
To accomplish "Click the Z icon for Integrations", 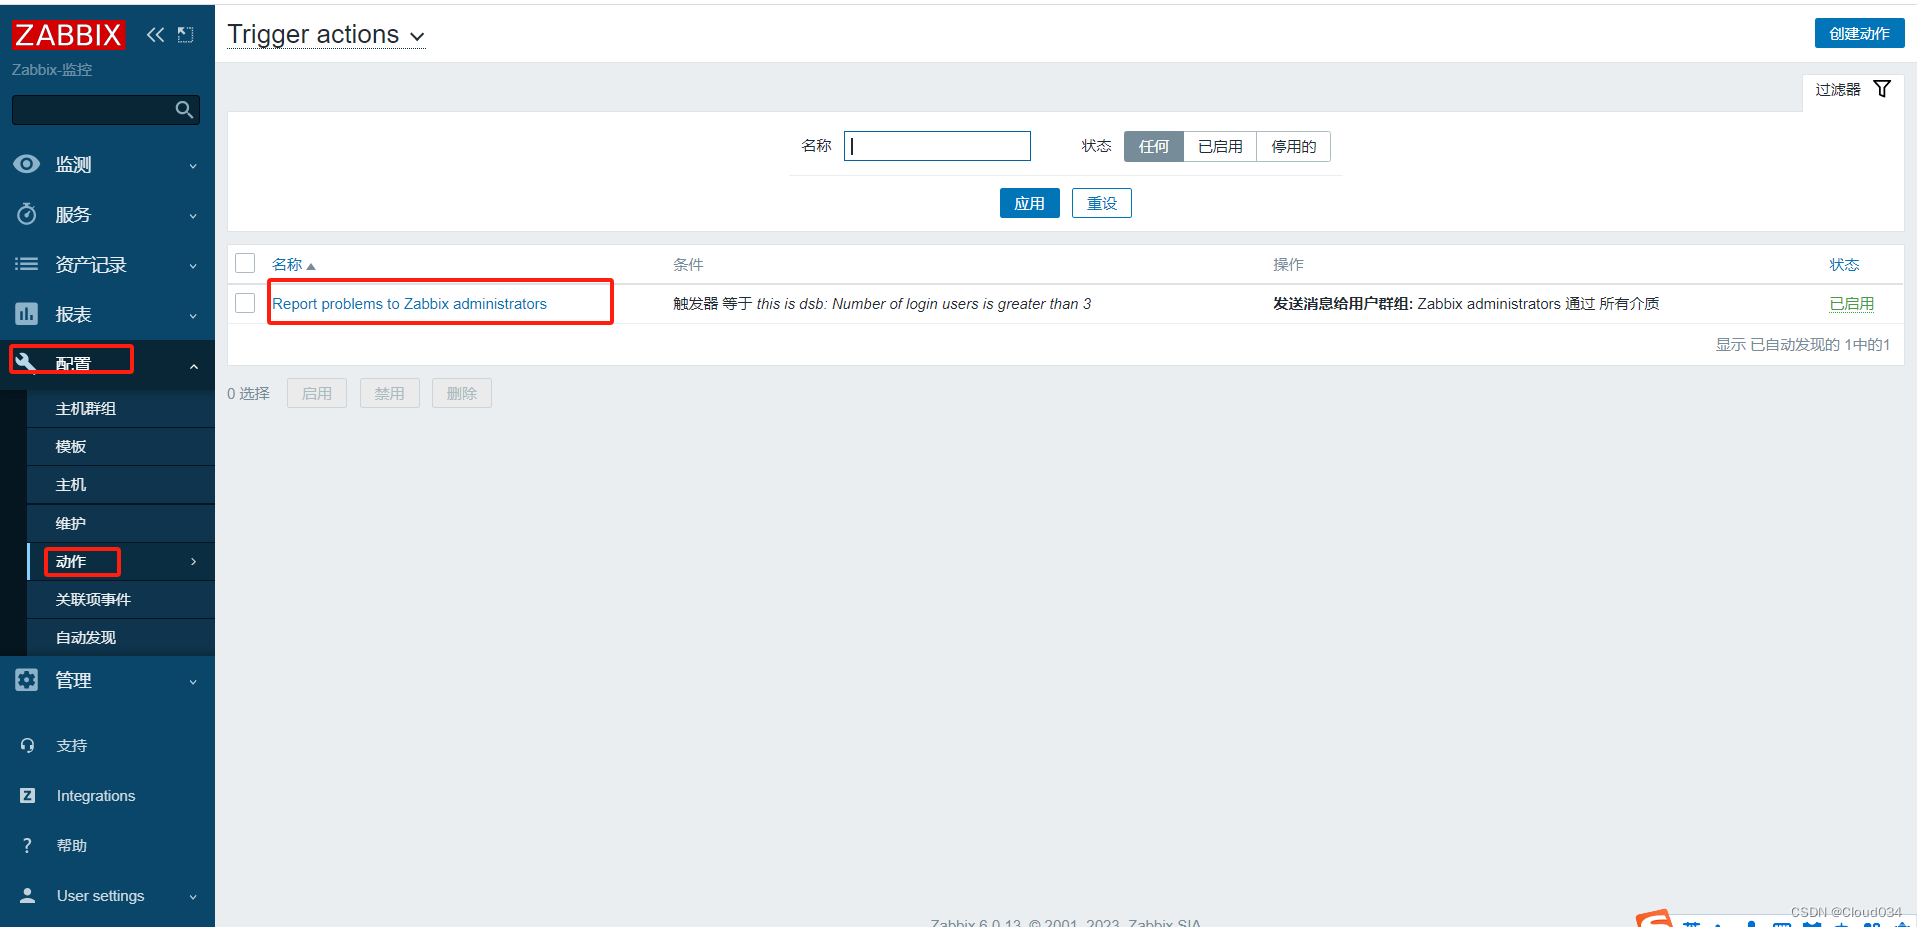I will pos(28,796).
